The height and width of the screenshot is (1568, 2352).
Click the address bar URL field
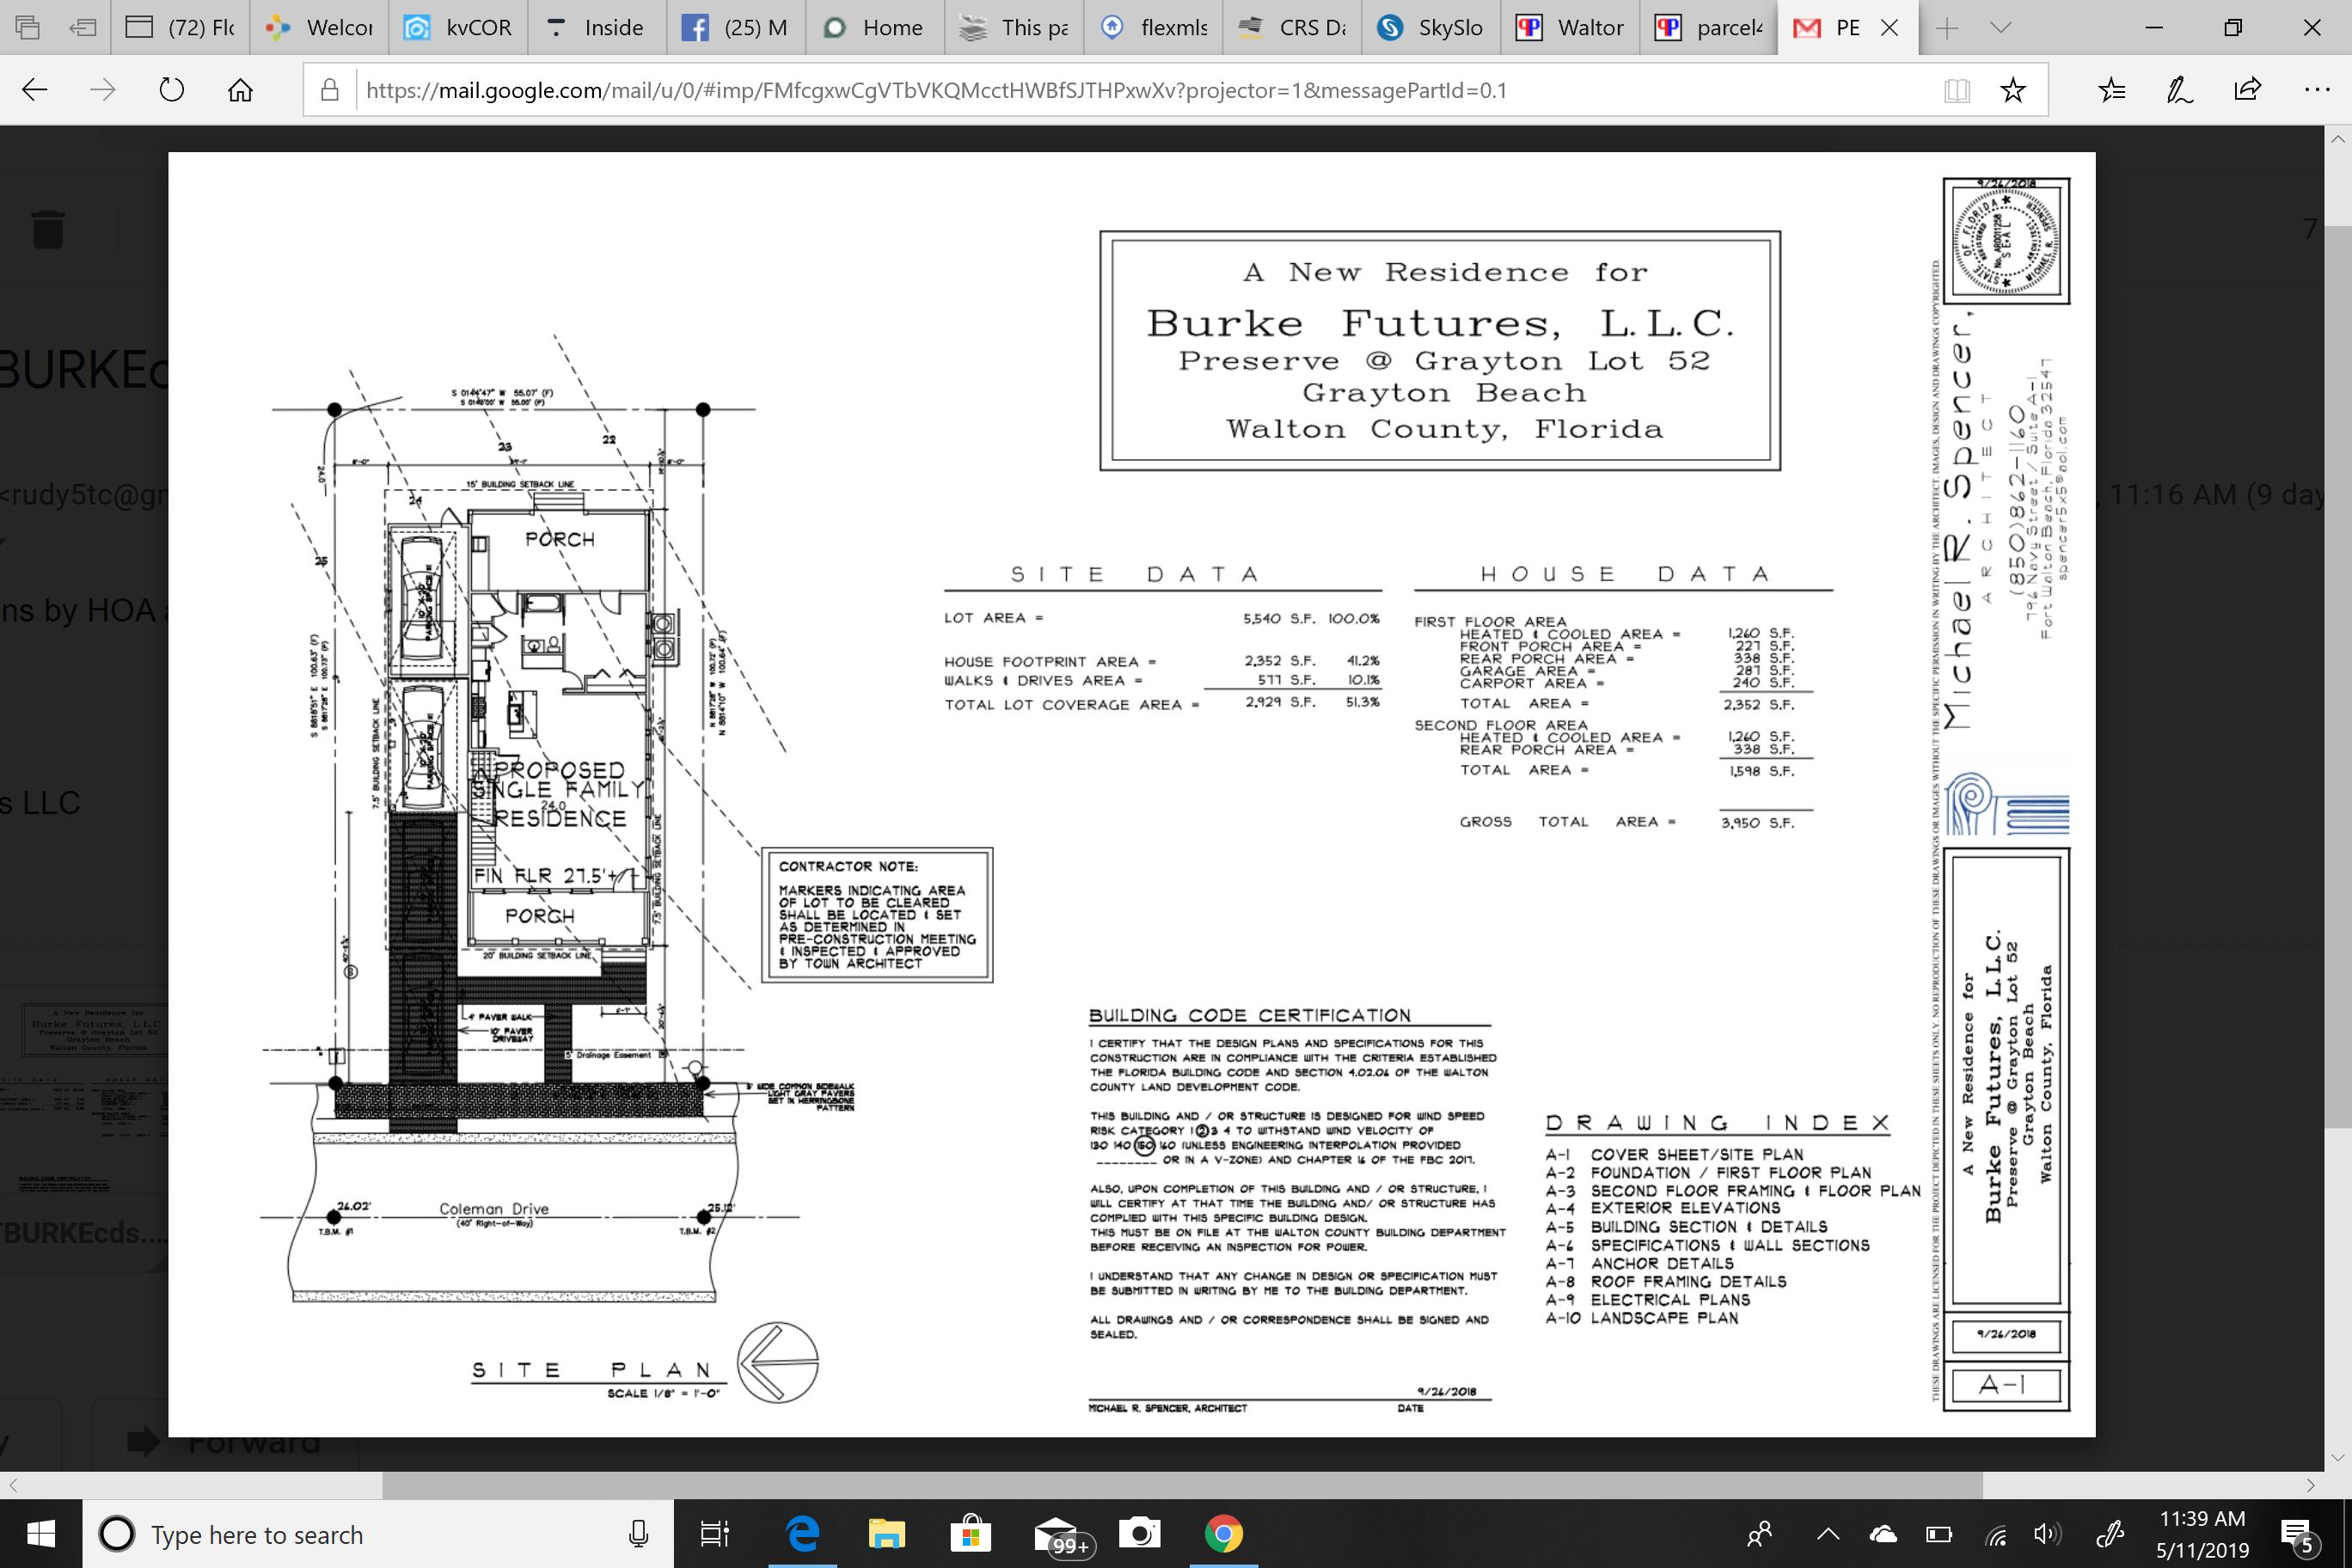point(1100,90)
